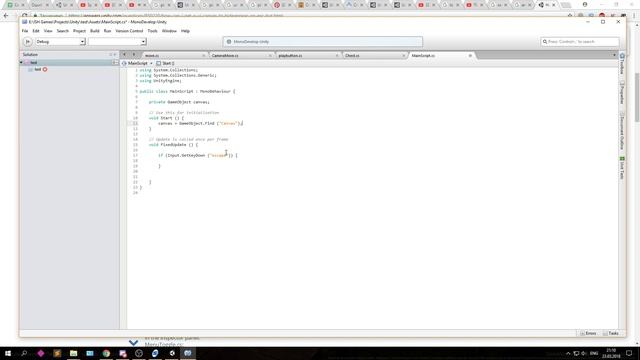The height and width of the screenshot is (360, 640).
Task: Click the ENG language indicator
Action: coord(594,353)
